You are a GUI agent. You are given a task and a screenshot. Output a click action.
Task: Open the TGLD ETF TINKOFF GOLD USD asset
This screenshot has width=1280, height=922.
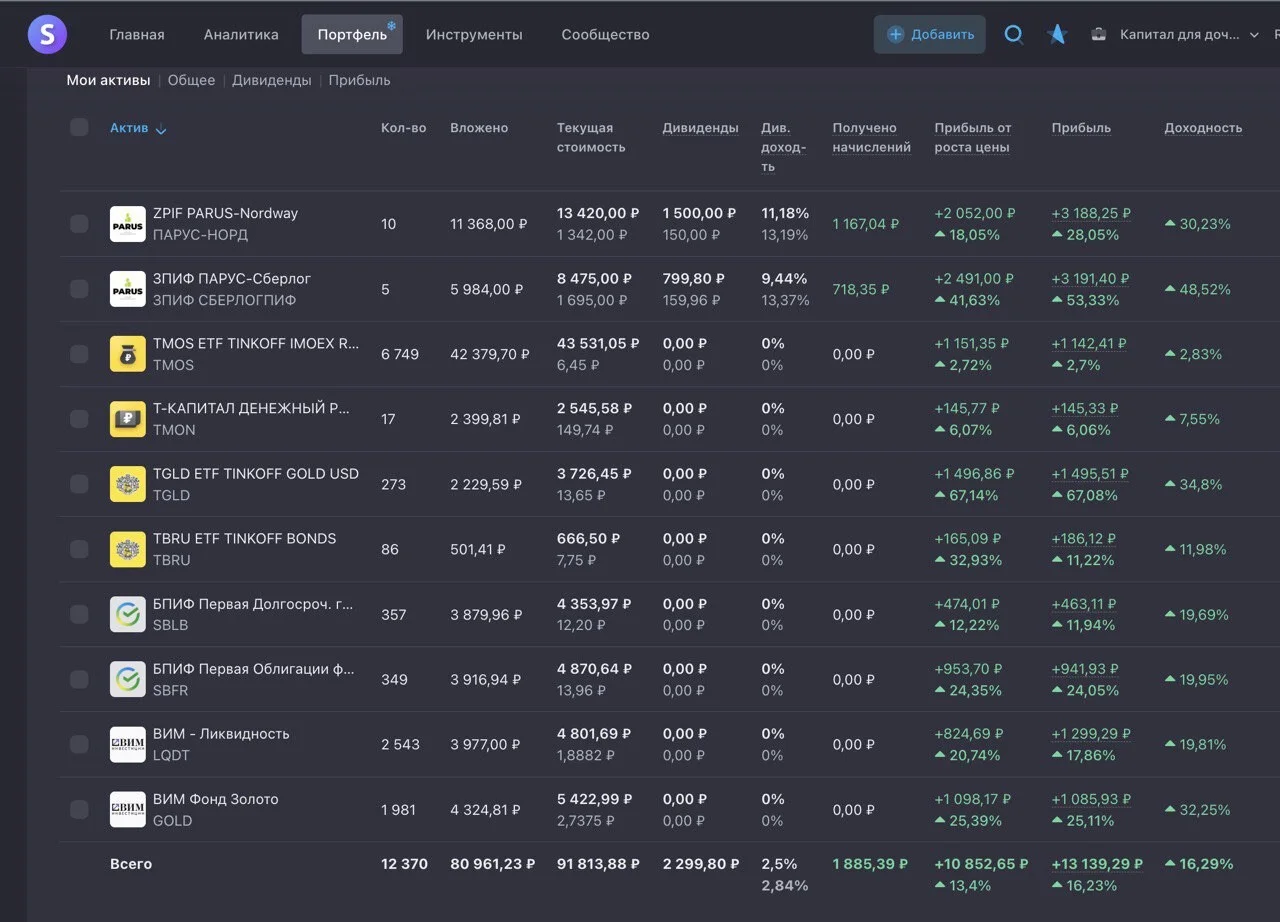(x=256, y=473)
